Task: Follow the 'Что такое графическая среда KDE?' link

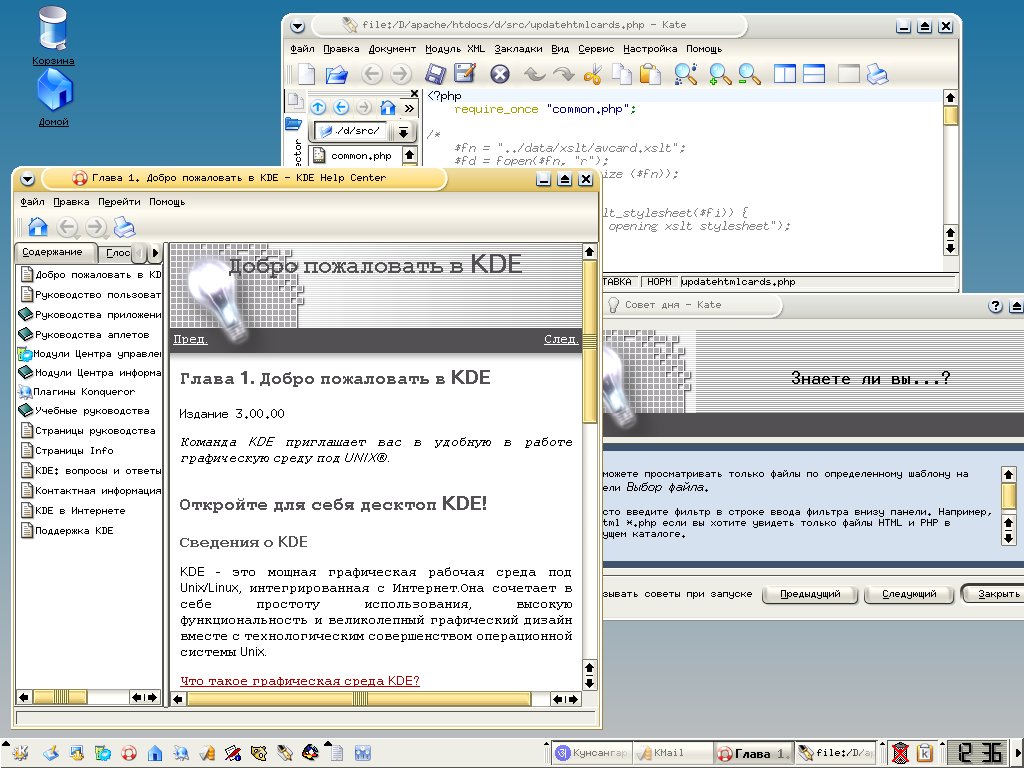Action: [x=300, y=681]
